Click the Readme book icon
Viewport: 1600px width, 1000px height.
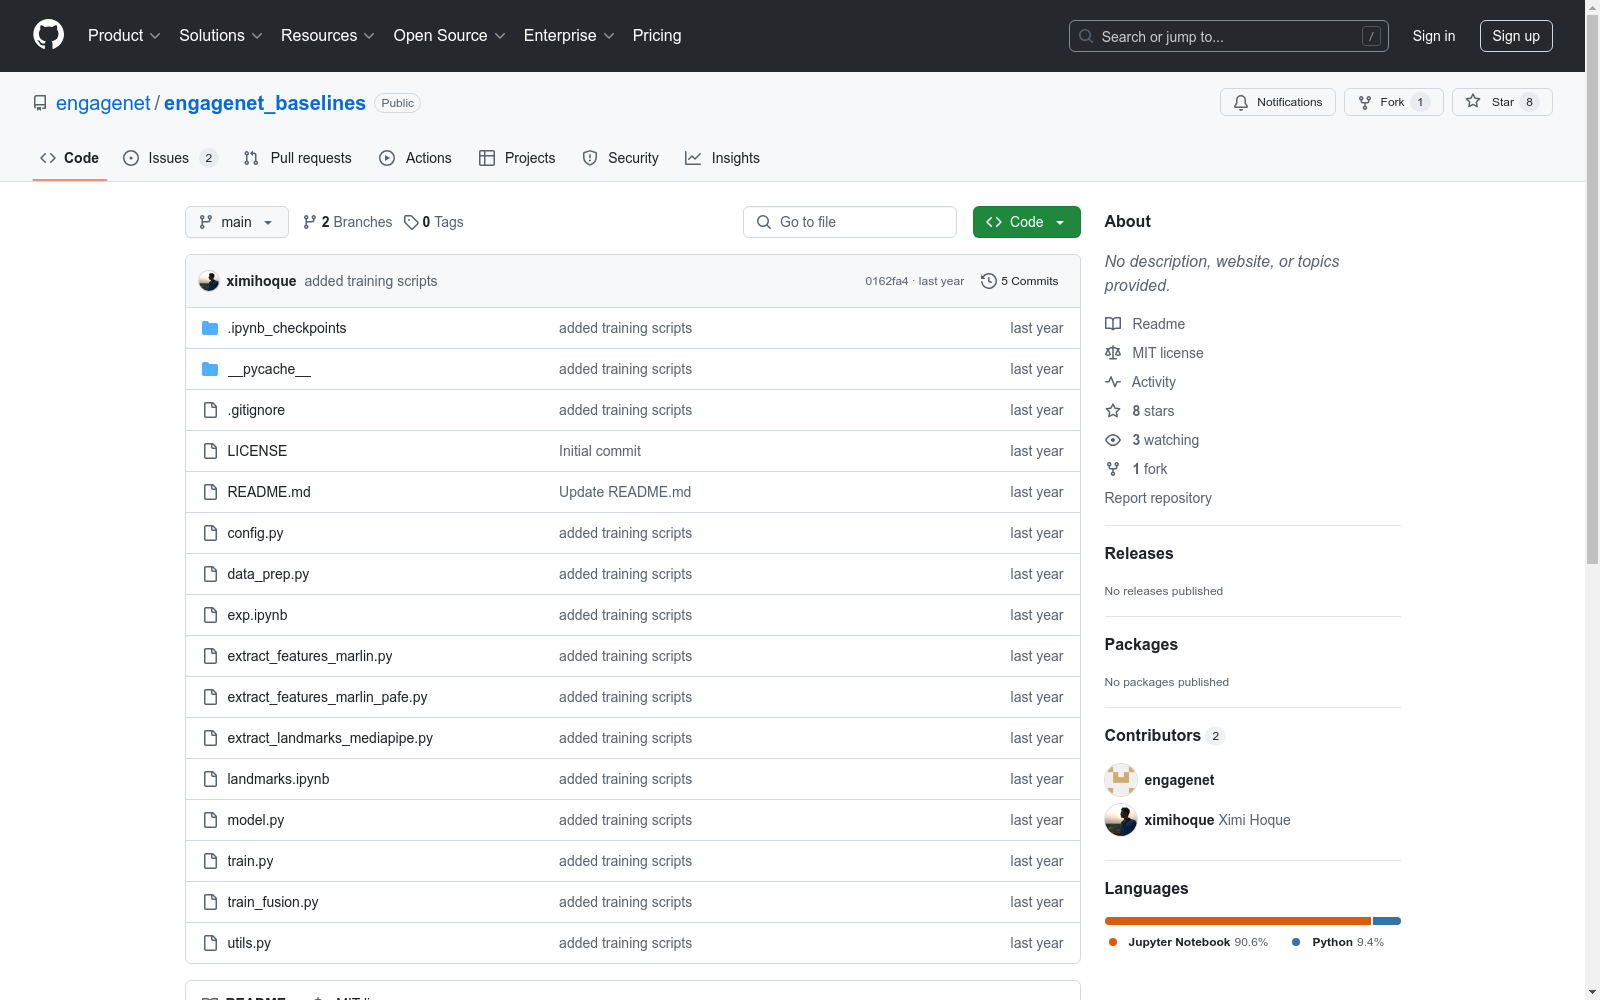1113,324
